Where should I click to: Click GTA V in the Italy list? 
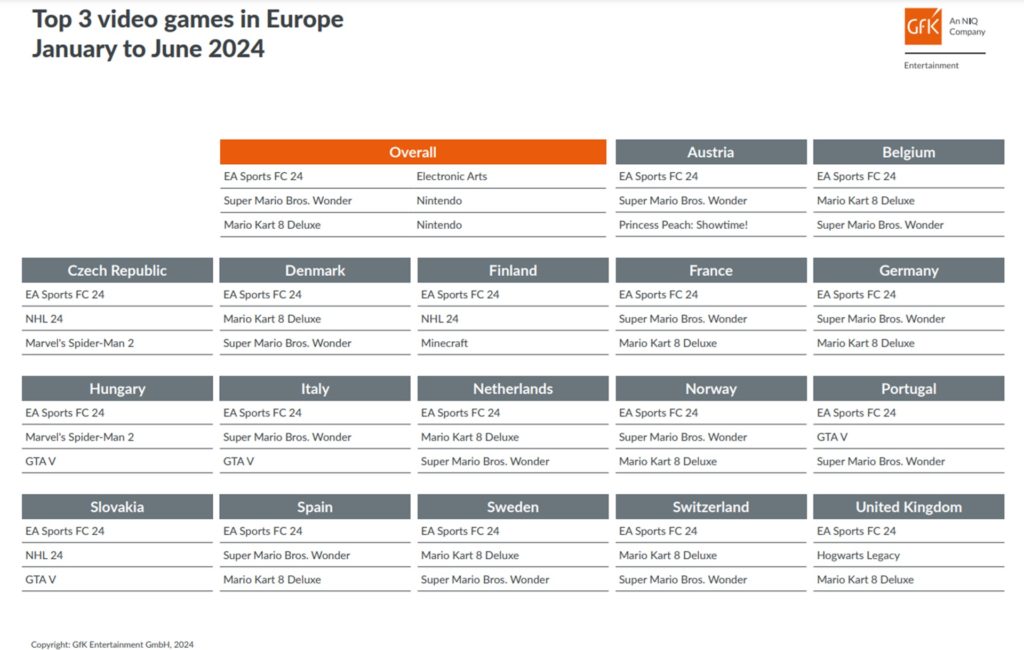coord(238,461)
